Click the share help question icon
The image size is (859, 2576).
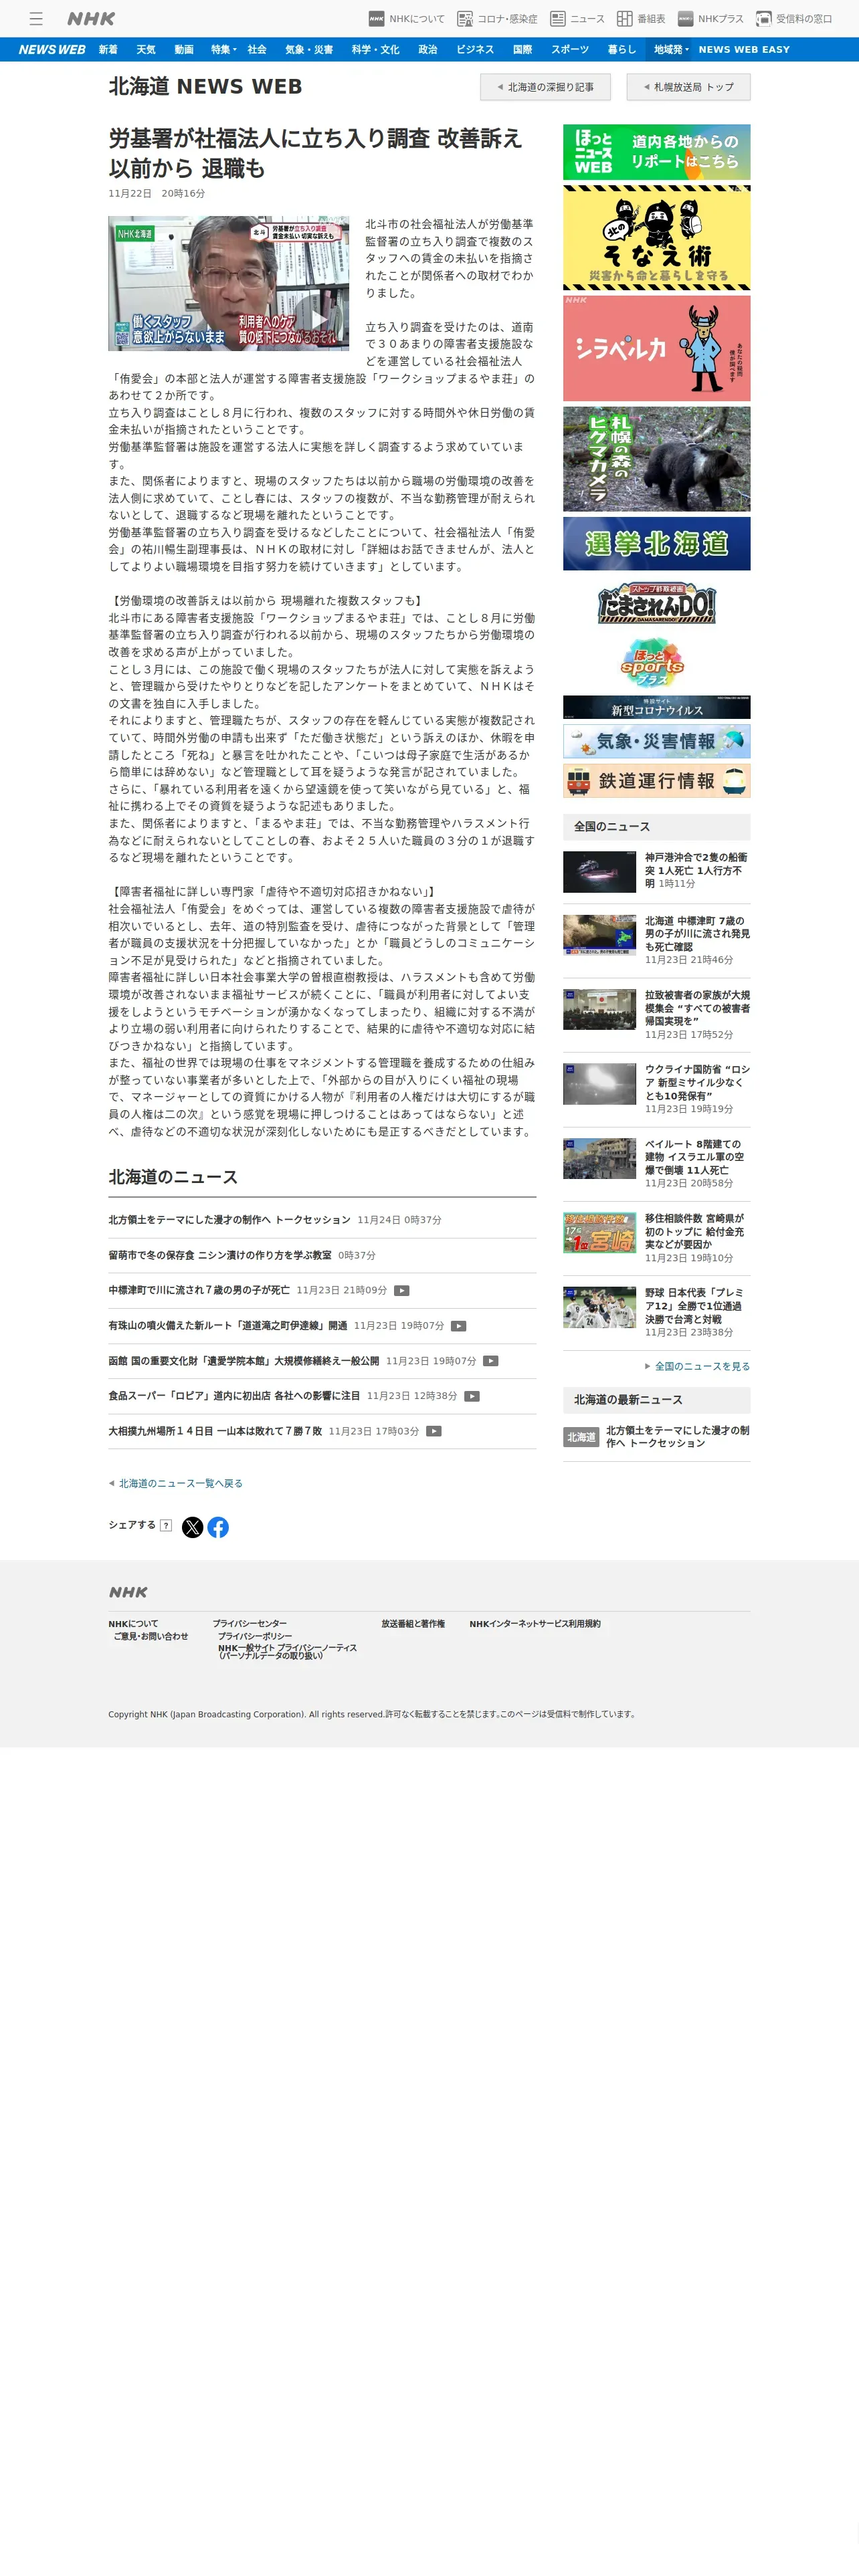[x=166, y=1525]
